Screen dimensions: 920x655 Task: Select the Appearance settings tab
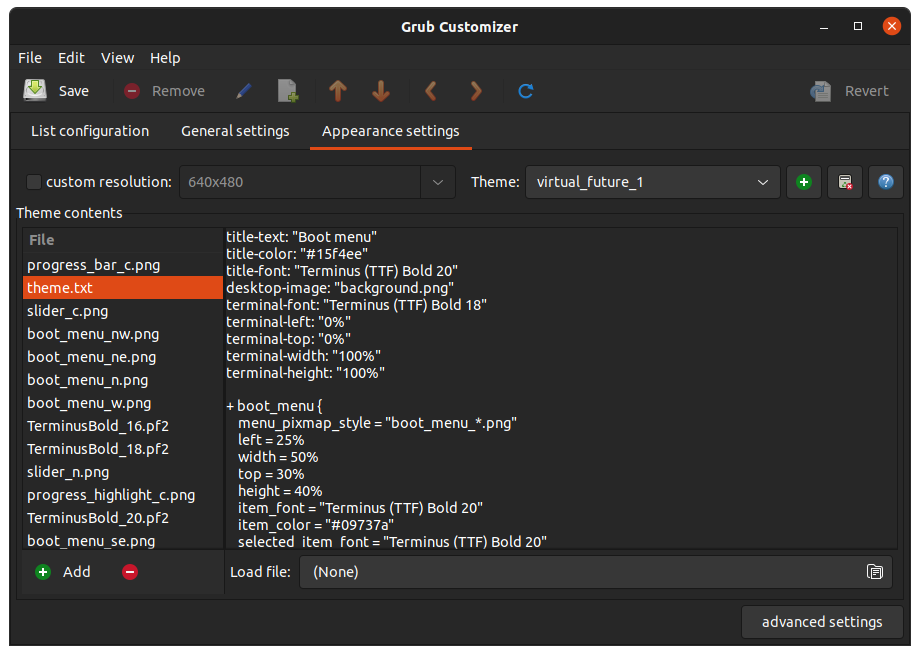pyautogui.click(x=391, y=131)
